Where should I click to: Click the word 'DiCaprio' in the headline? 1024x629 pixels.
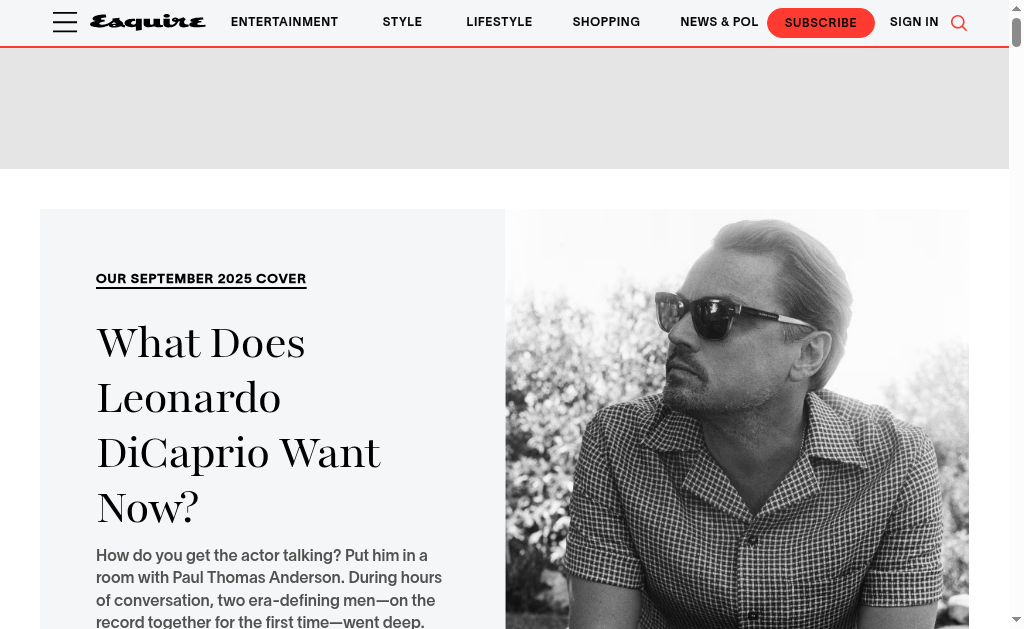183,453
